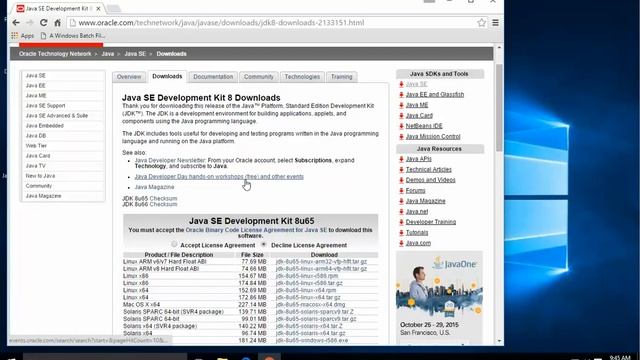Open Java Card sidebar item
Screen dimensions: 640x360
[x=38, y=156]
